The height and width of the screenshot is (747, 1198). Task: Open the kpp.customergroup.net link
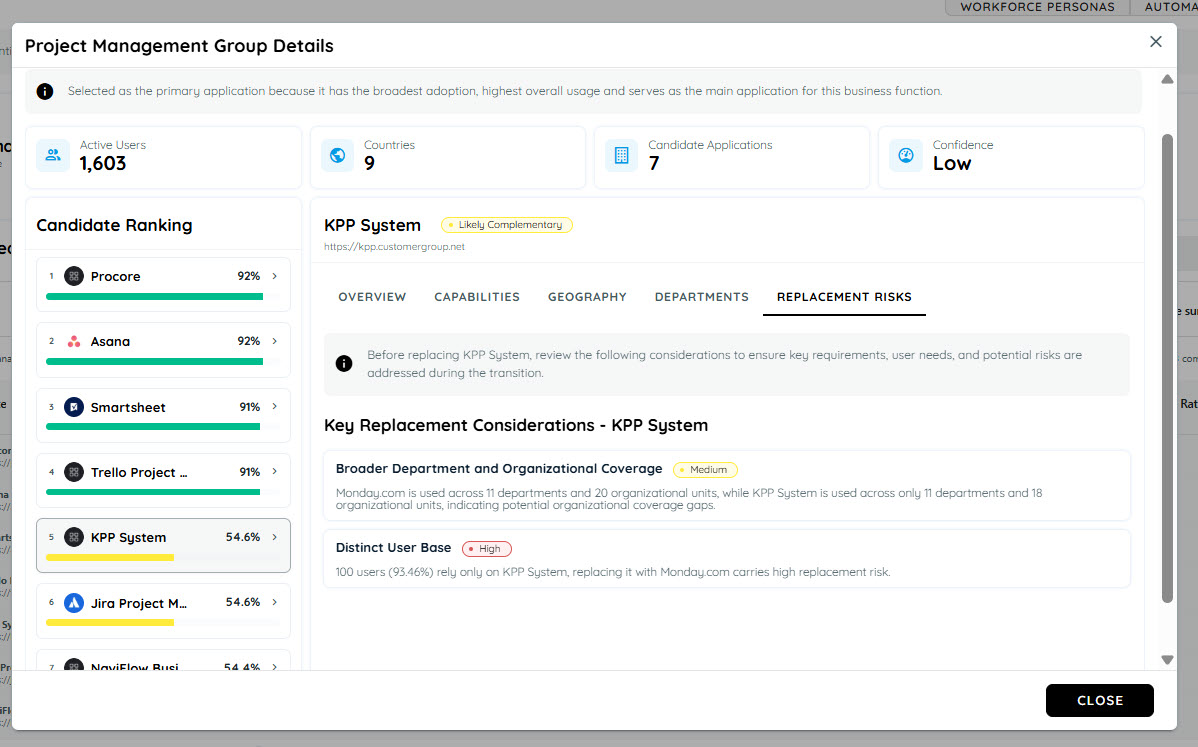click(394, 247)
